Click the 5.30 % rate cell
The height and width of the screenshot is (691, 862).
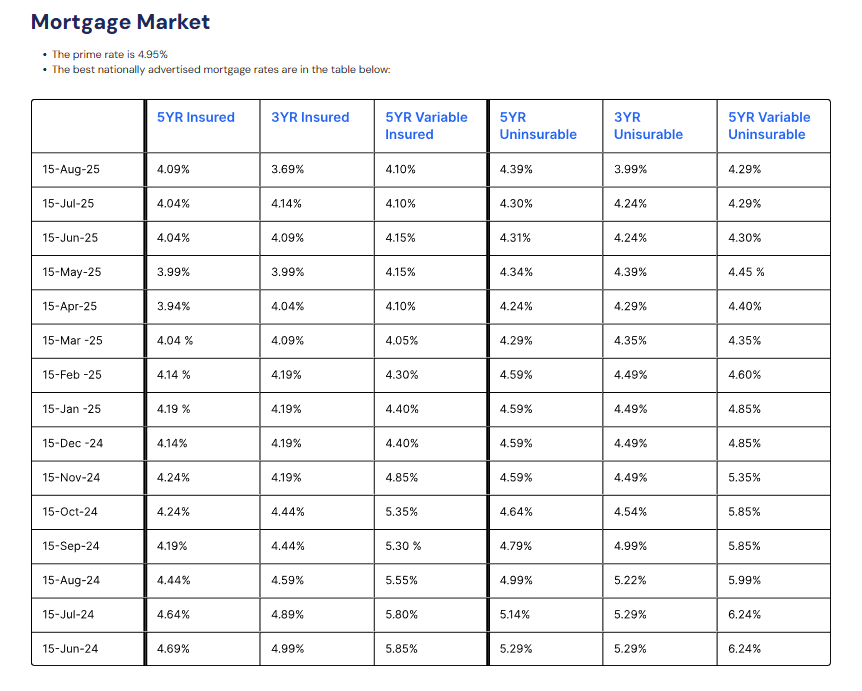403,546
